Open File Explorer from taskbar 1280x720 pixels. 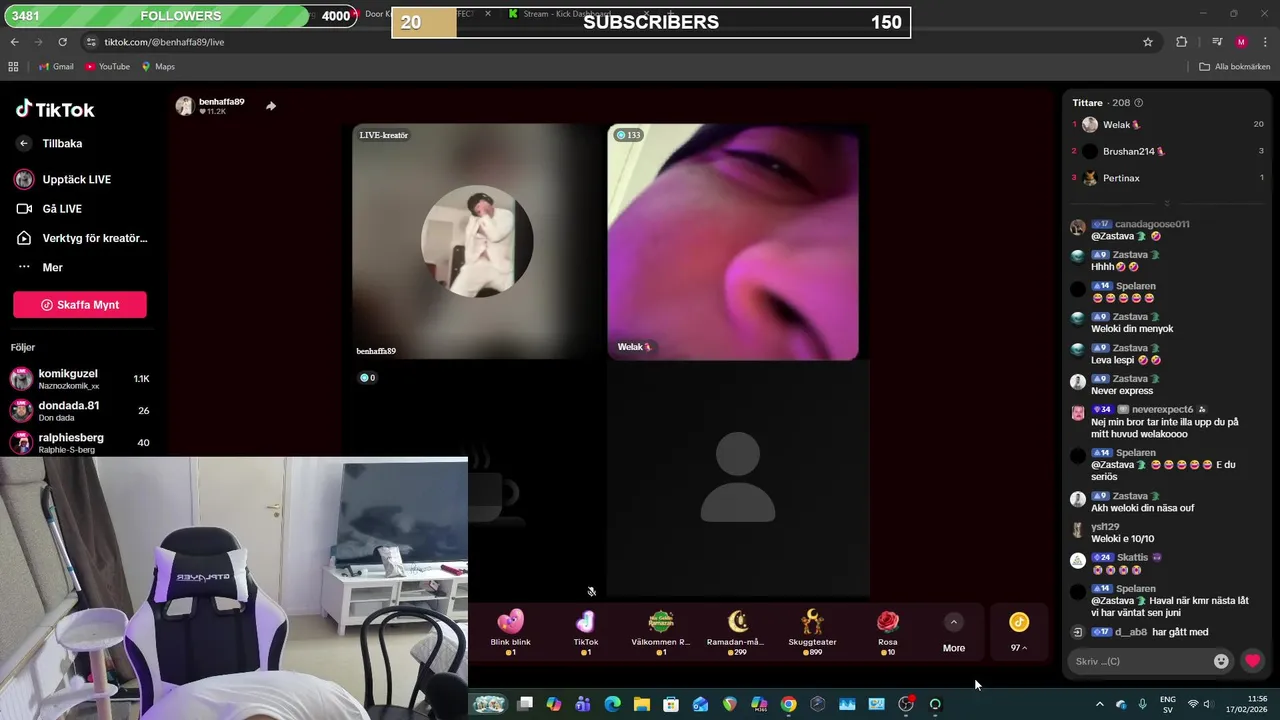642,704
